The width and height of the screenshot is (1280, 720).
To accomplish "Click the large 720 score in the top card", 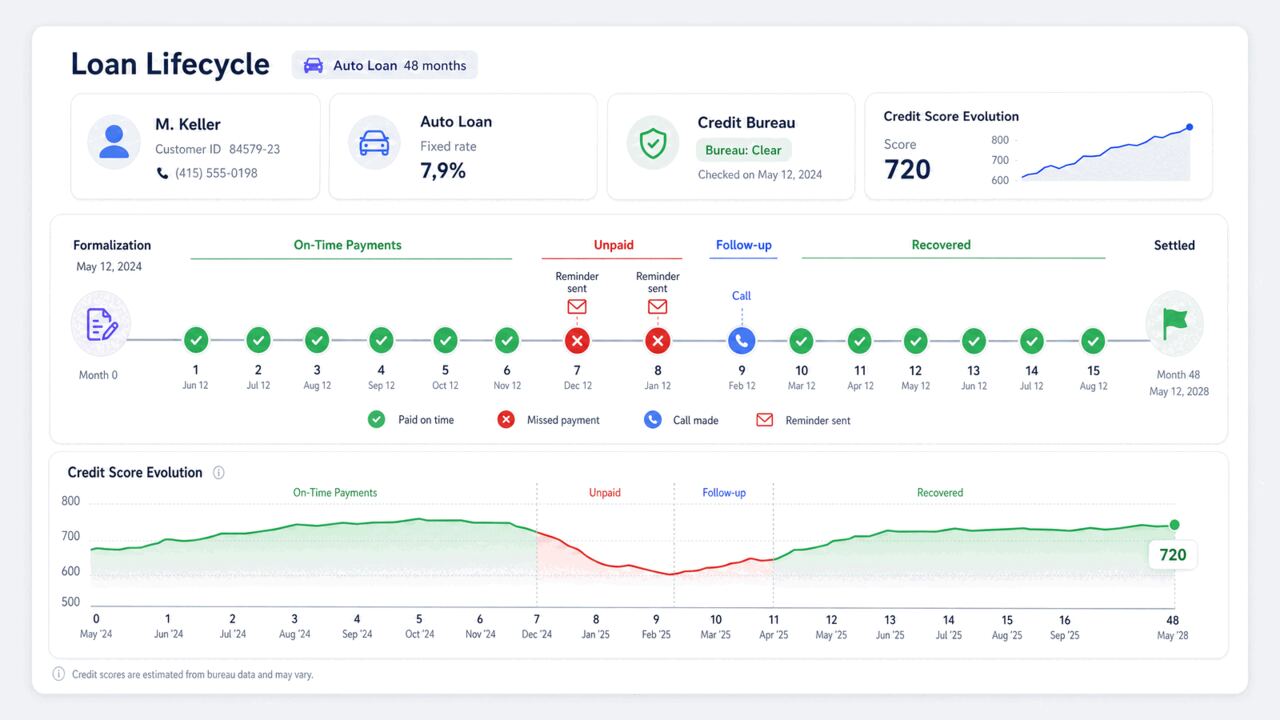I will coord(908,170).
